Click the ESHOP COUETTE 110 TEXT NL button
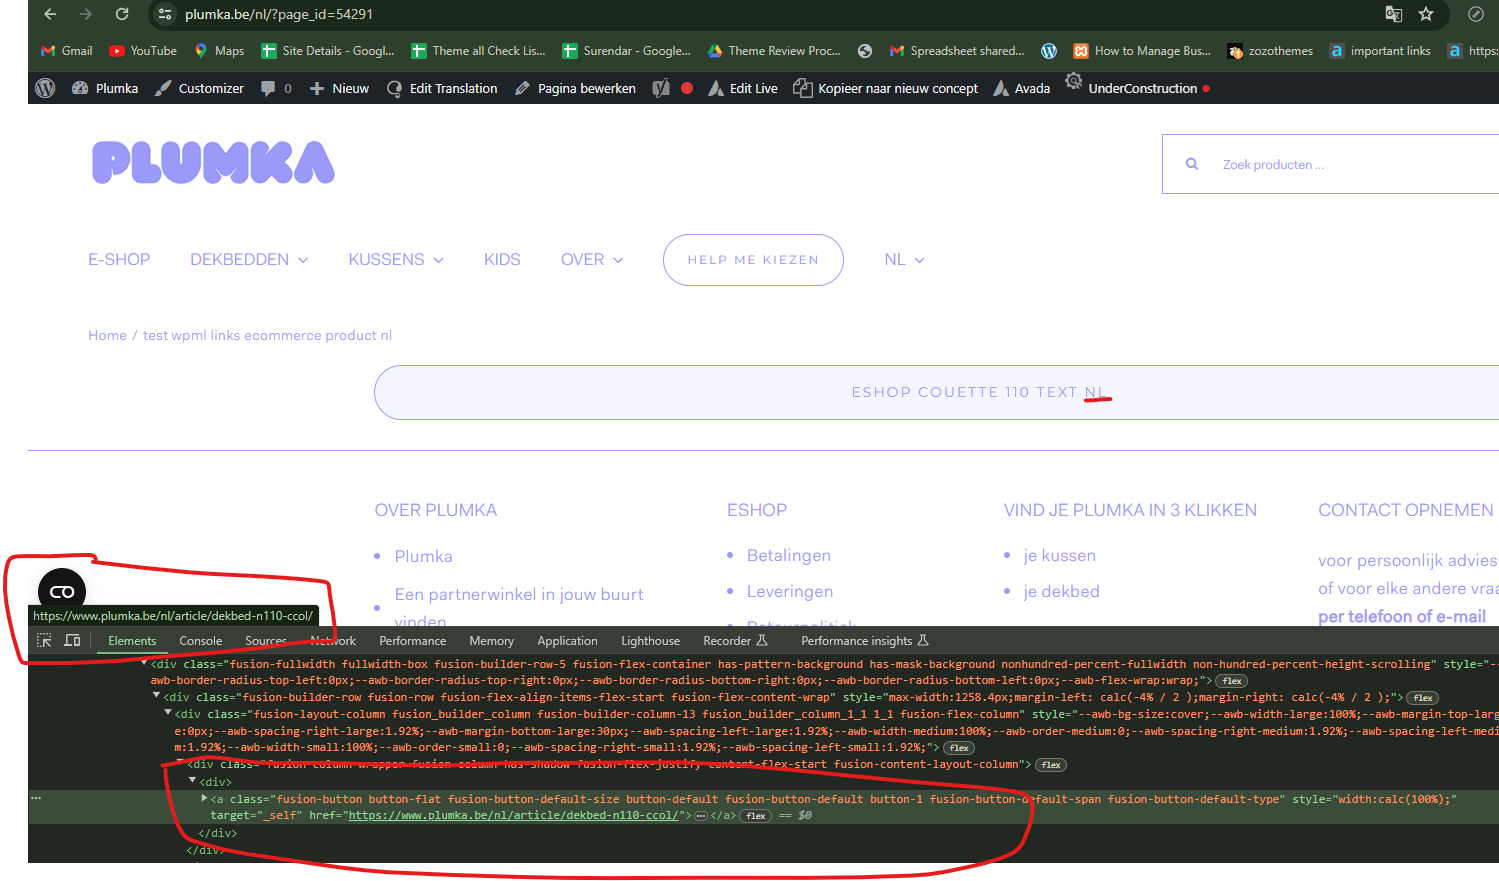This screenshot has height=881, width=1499. [936, 392]
